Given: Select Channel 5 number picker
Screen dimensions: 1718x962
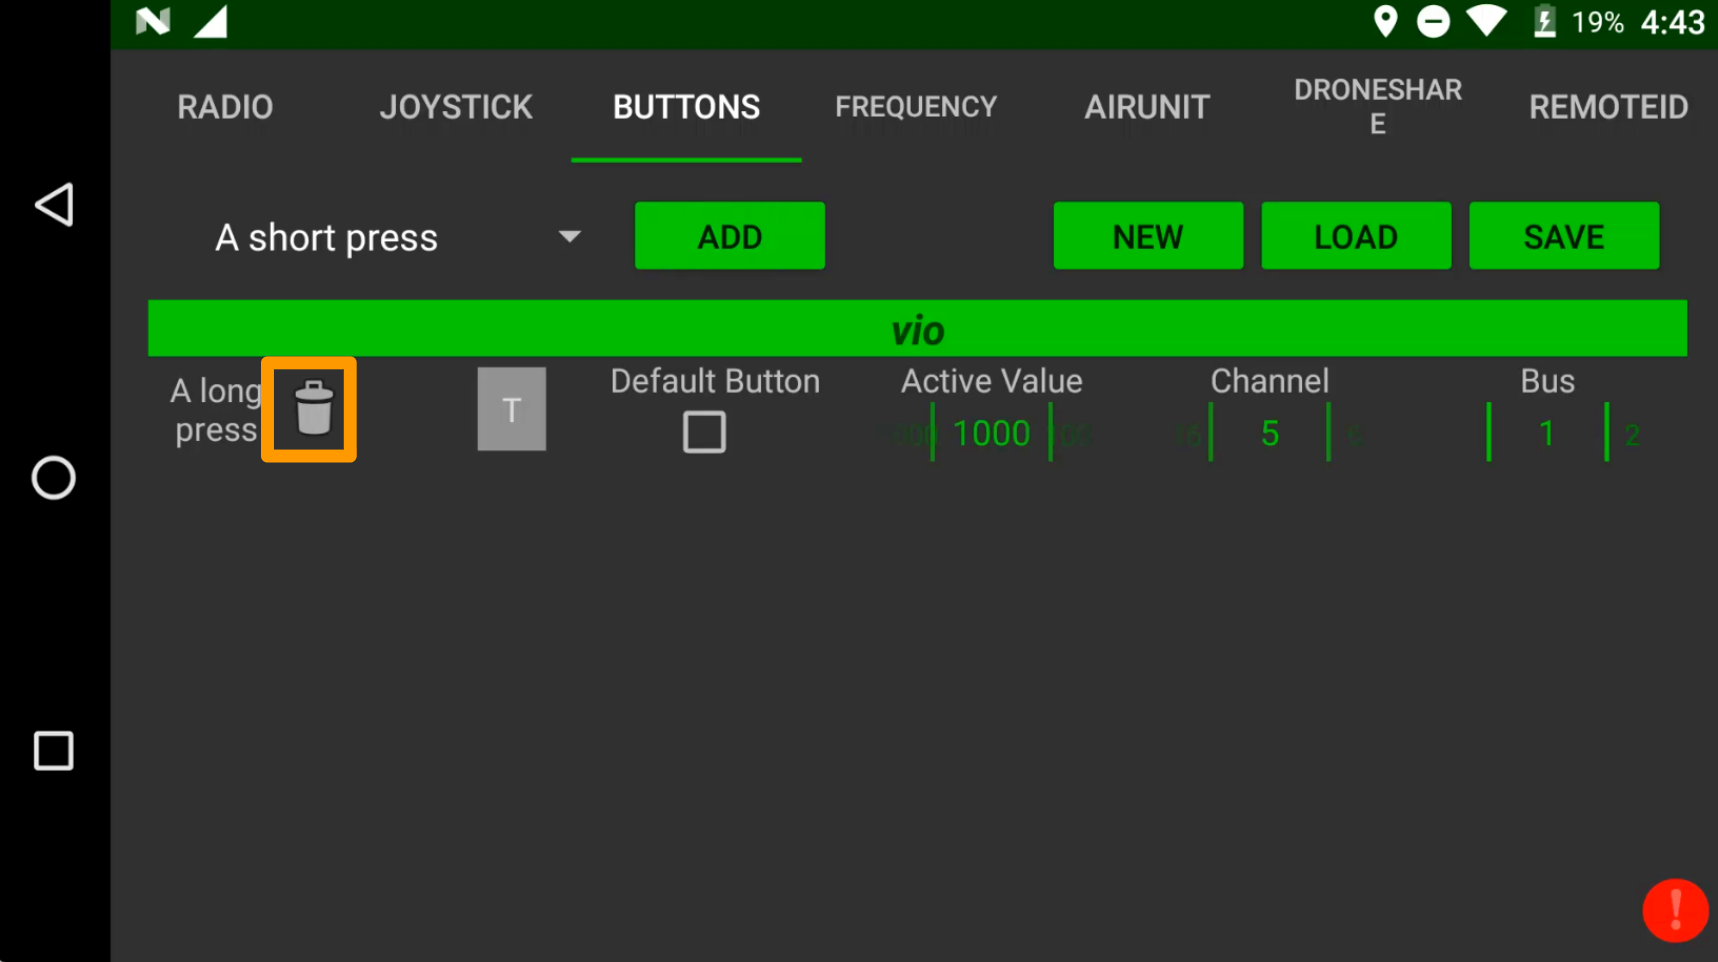Looking at the screenshot, I should click(x=1269, y=433).
